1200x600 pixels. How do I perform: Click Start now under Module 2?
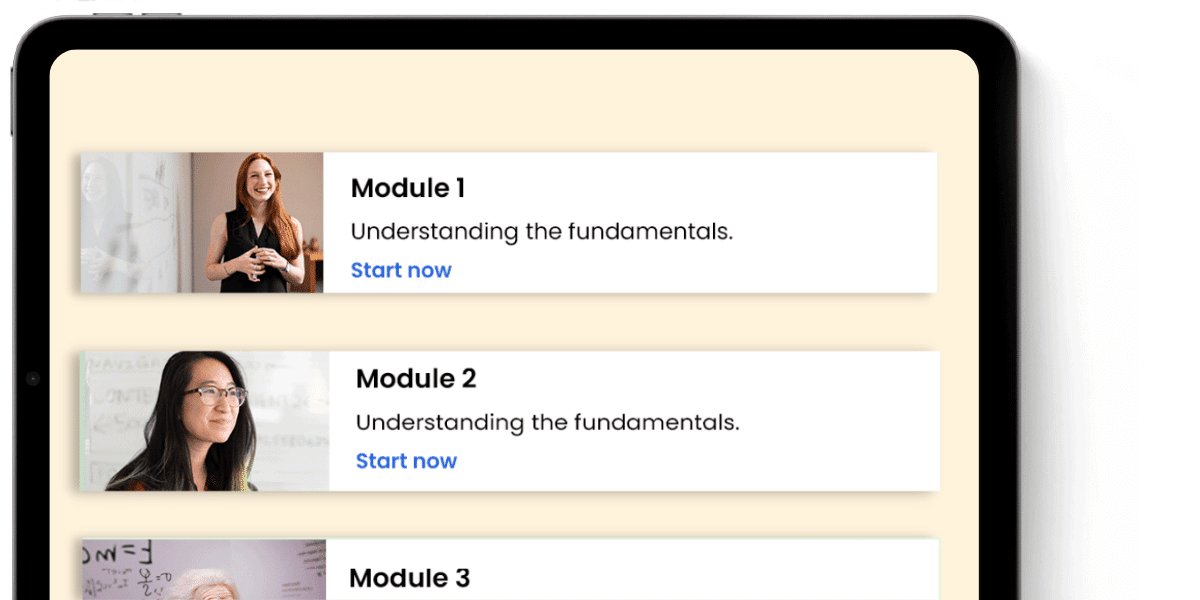tap(406, 461)
